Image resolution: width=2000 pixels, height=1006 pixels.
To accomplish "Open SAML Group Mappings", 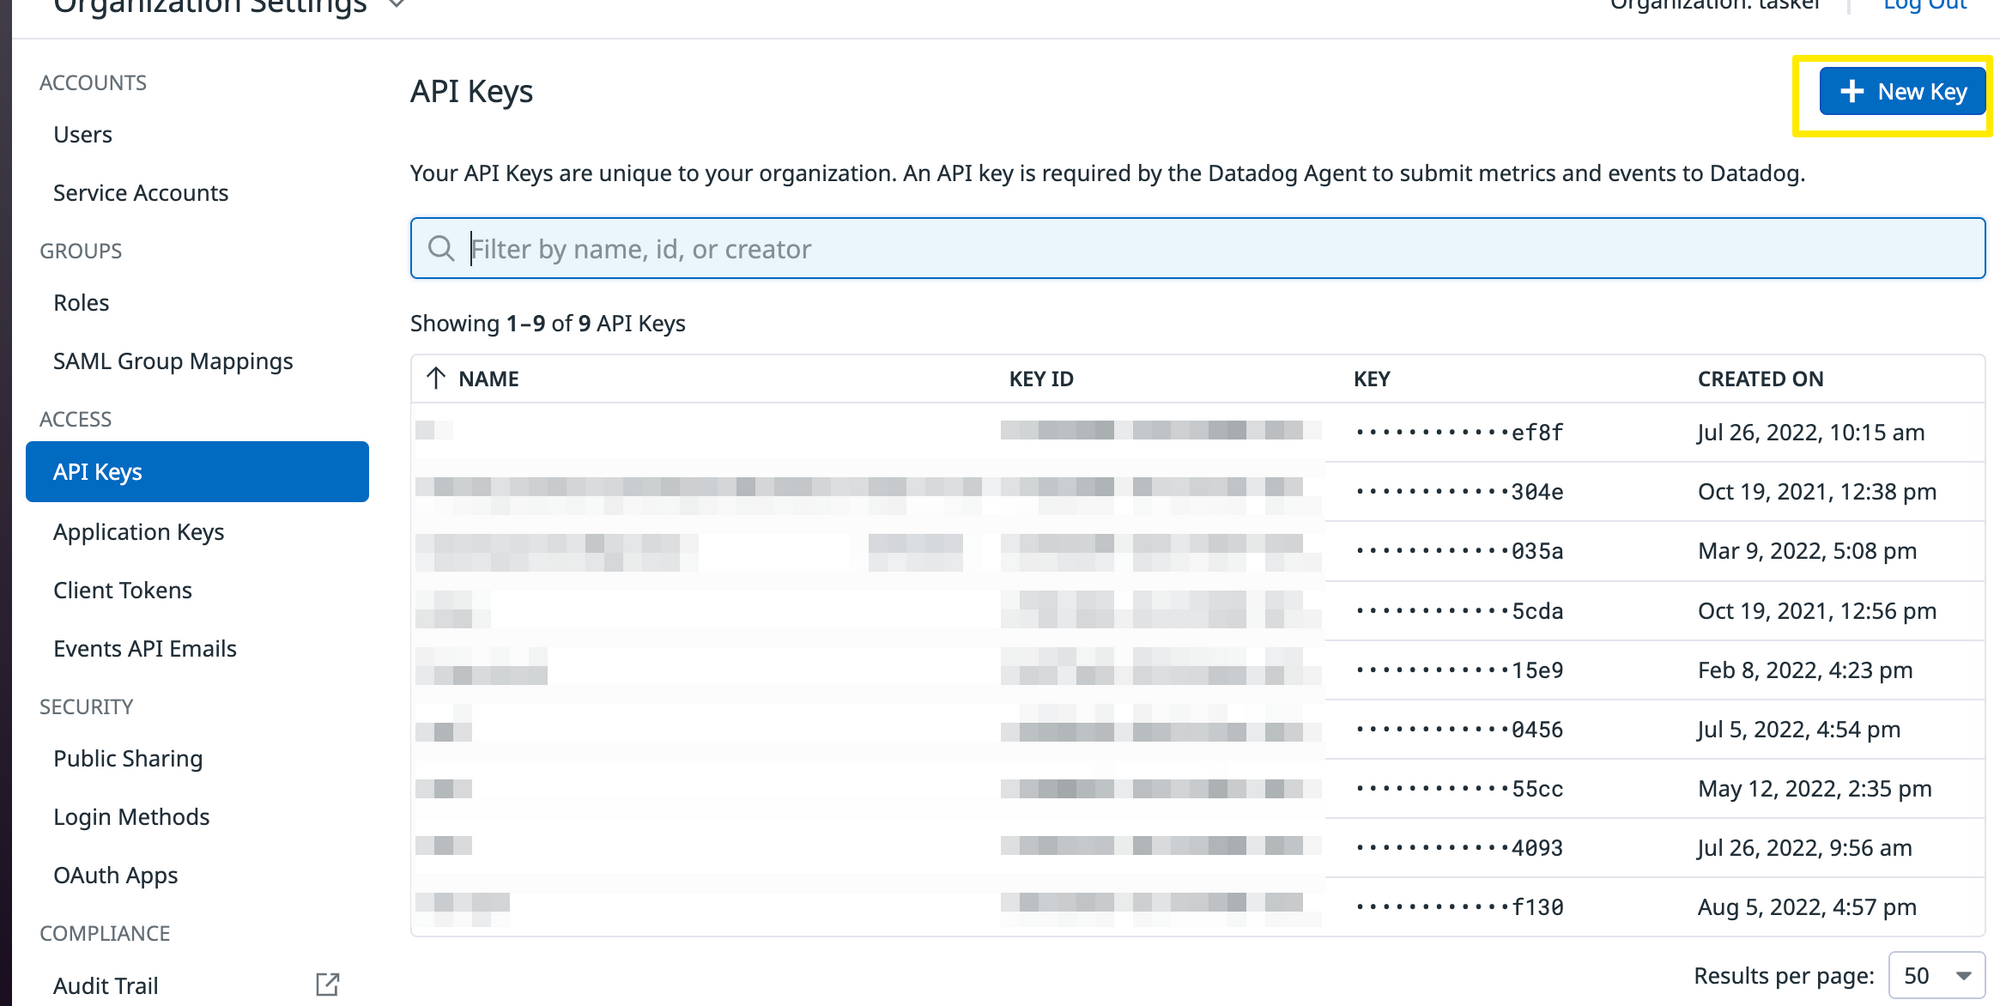I will click(x=173, y=361).
